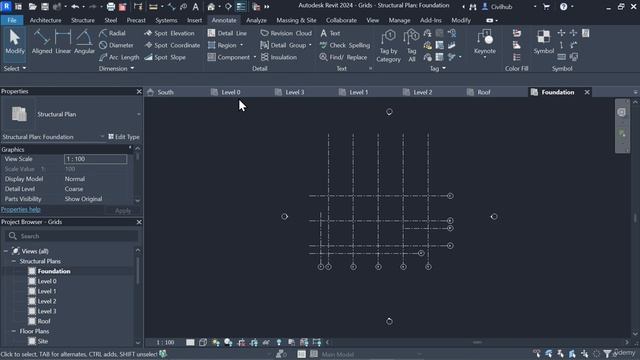Click the 1 : 100 scale button in view control bar
Screen dimensions: 640x360
166,342
